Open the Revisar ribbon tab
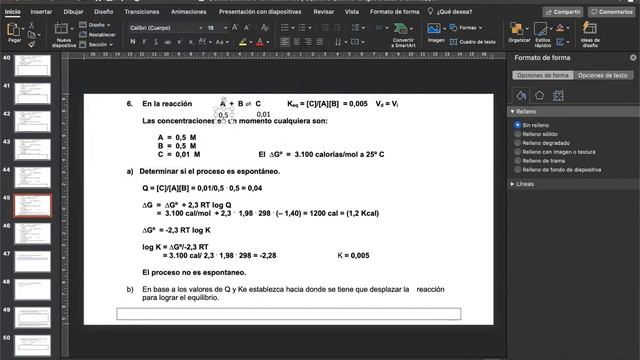This screenshot has width=640, height=360. [x=324, y=12]
